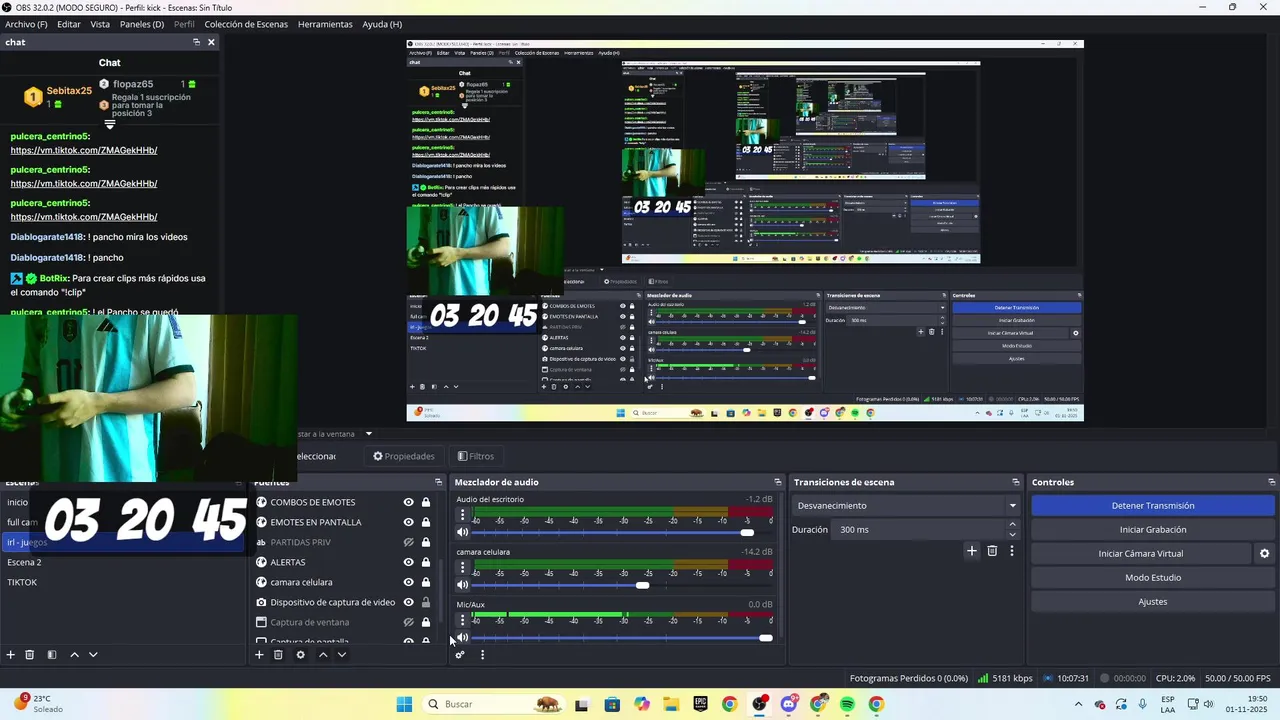Move source up in Fuentes list
1280x720 pixels.
[322, 655]
